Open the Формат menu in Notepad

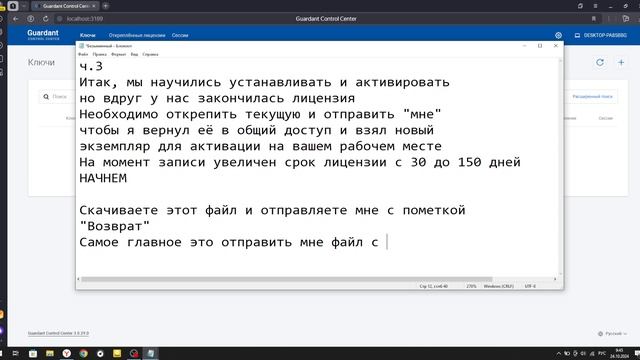coord(118,54)
